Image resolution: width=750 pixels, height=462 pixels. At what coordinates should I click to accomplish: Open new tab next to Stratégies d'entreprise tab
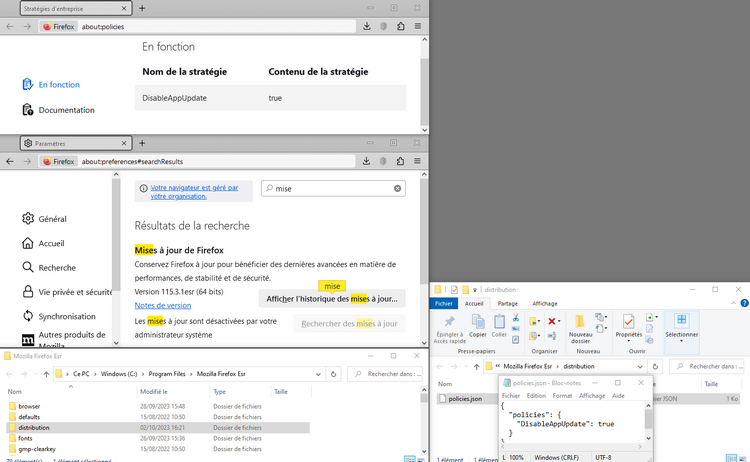142,8
